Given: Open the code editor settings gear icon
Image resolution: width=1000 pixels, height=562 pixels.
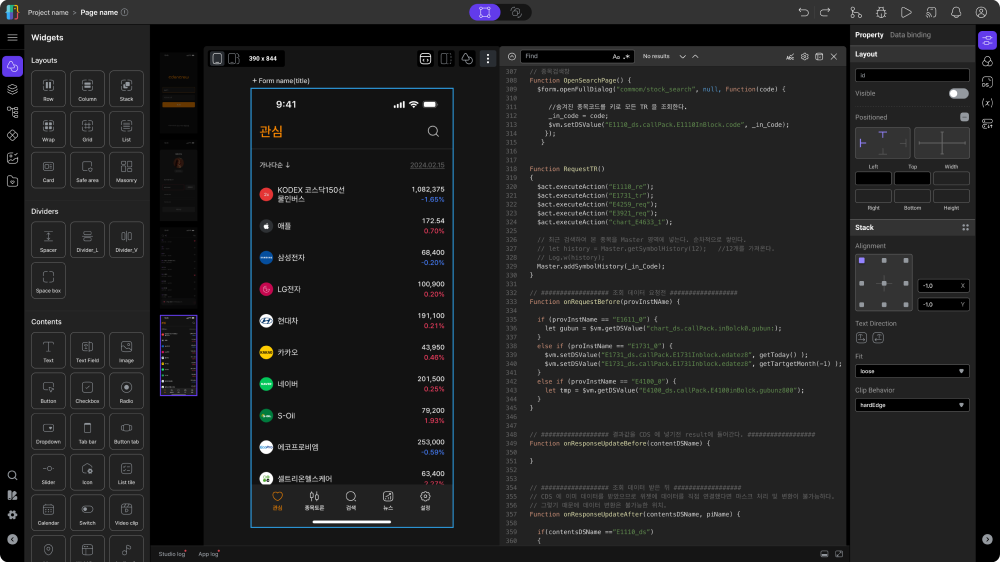Looking at the screenshot, I should 804,57.
